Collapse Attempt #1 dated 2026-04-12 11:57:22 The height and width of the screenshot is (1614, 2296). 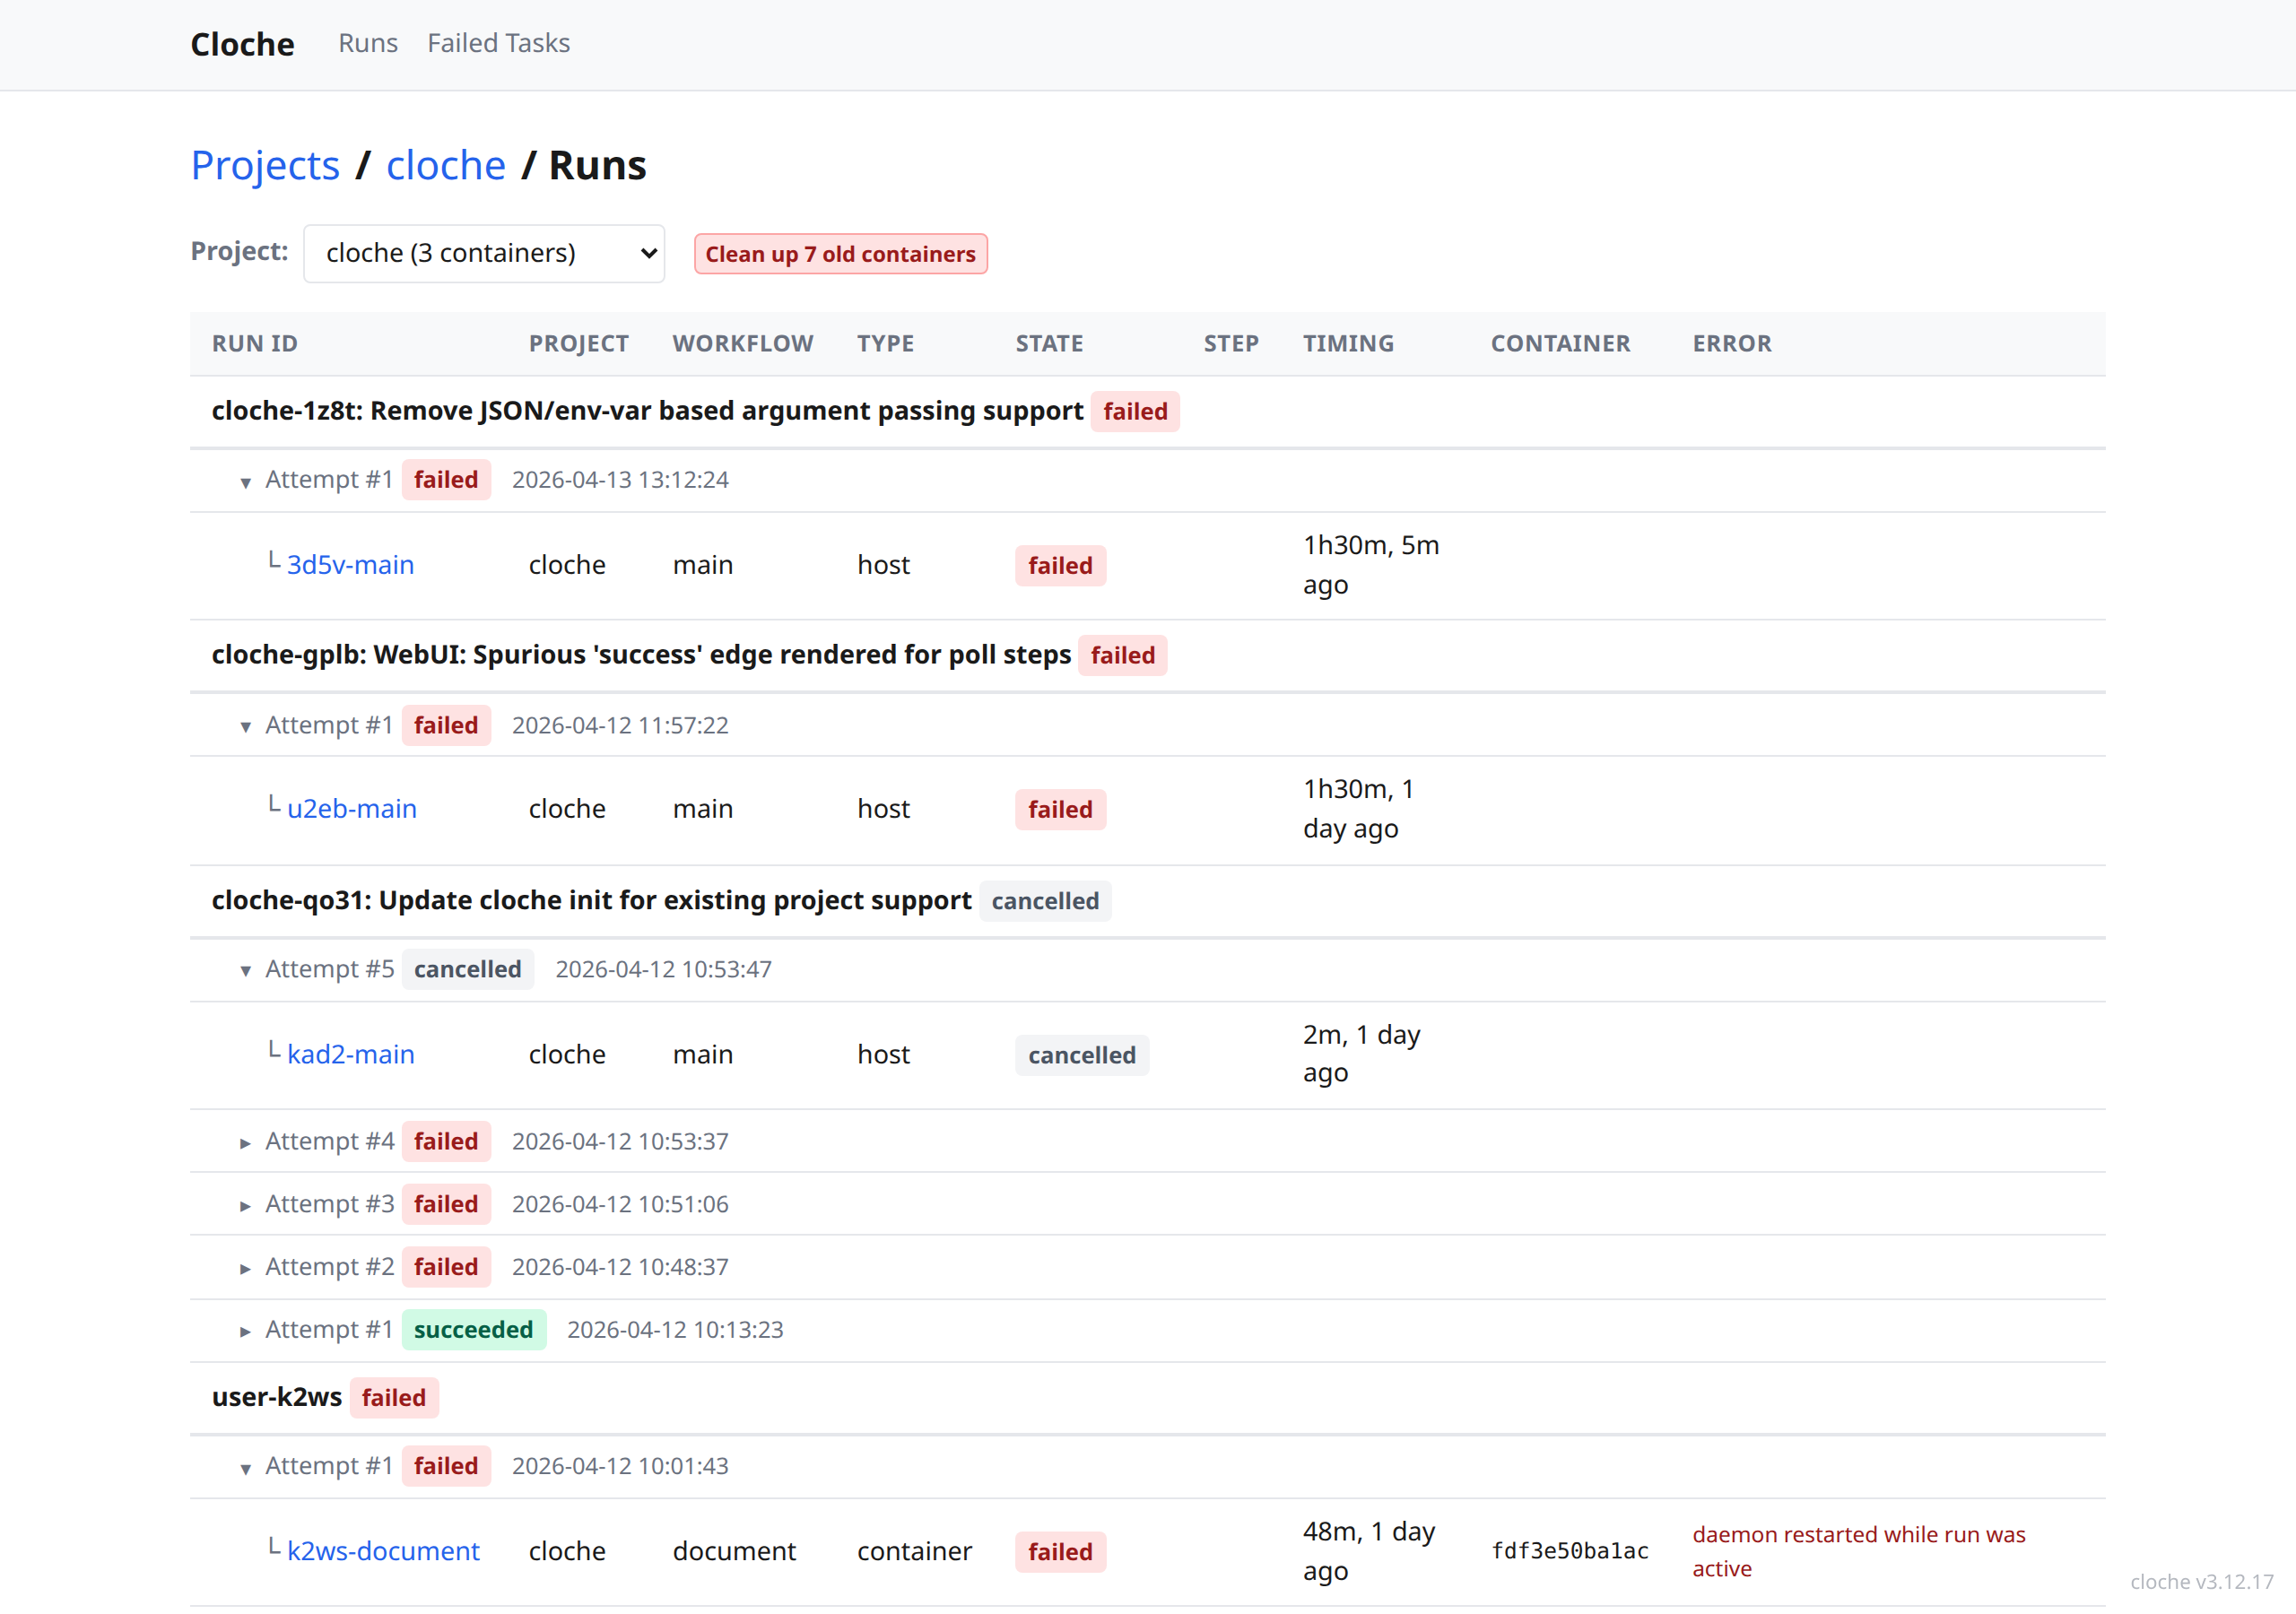pyautogui.click(x=245, y=726)
